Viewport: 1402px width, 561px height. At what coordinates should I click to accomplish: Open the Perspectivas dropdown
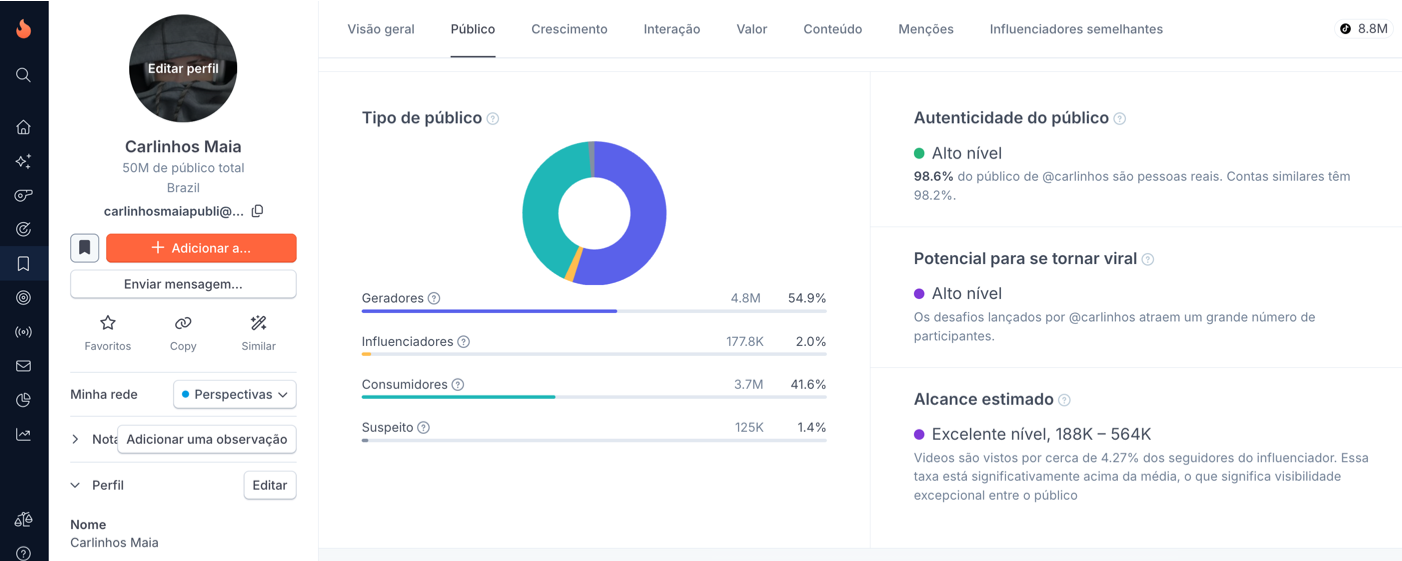pos(235,394)
